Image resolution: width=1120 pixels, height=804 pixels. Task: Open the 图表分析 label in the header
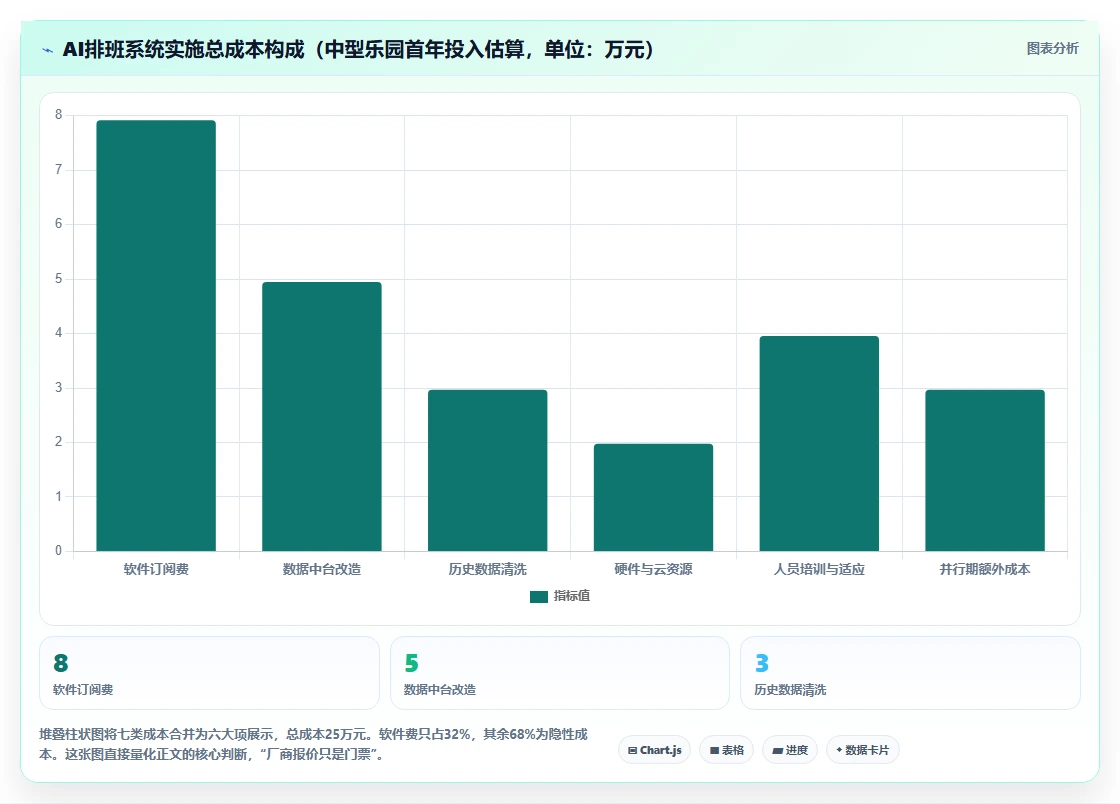click(x=1052, y=49)
